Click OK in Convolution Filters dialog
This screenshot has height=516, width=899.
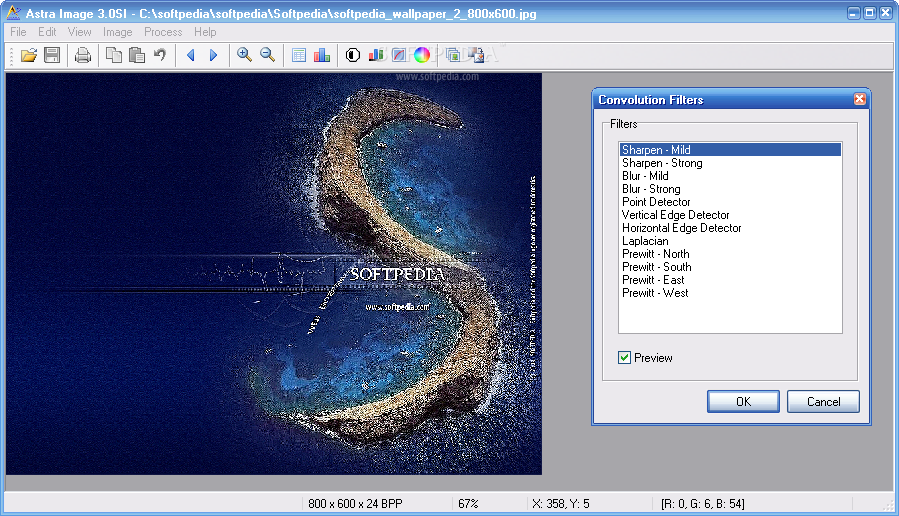point(743,401)
